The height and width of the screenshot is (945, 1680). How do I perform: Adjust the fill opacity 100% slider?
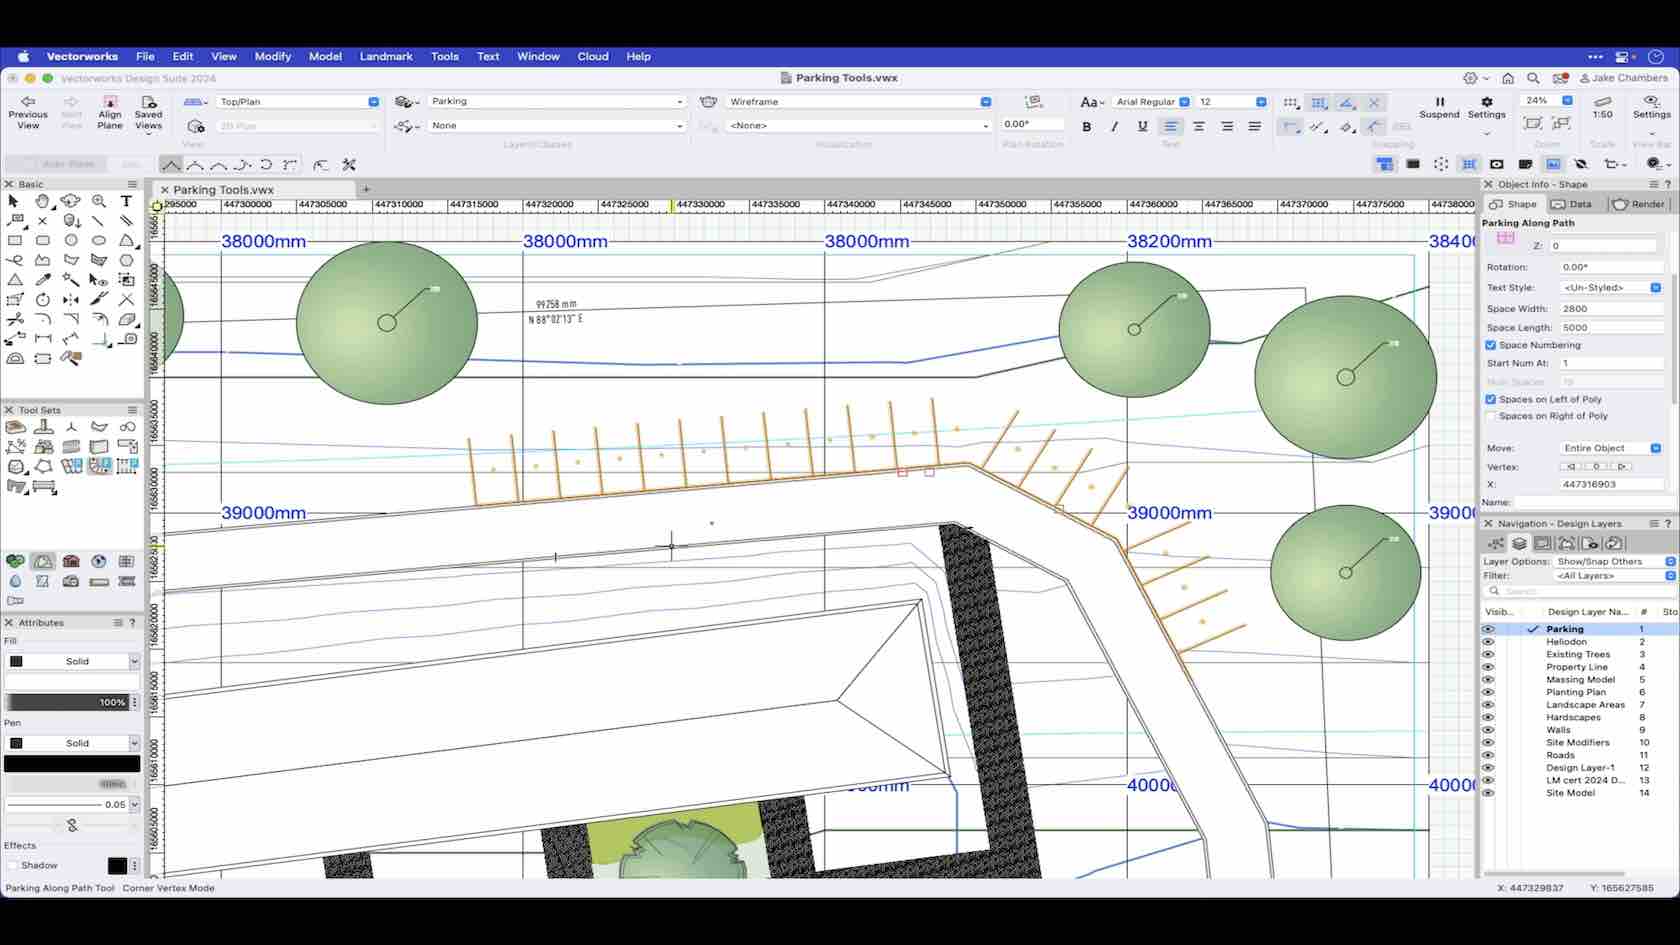point(67,702)
